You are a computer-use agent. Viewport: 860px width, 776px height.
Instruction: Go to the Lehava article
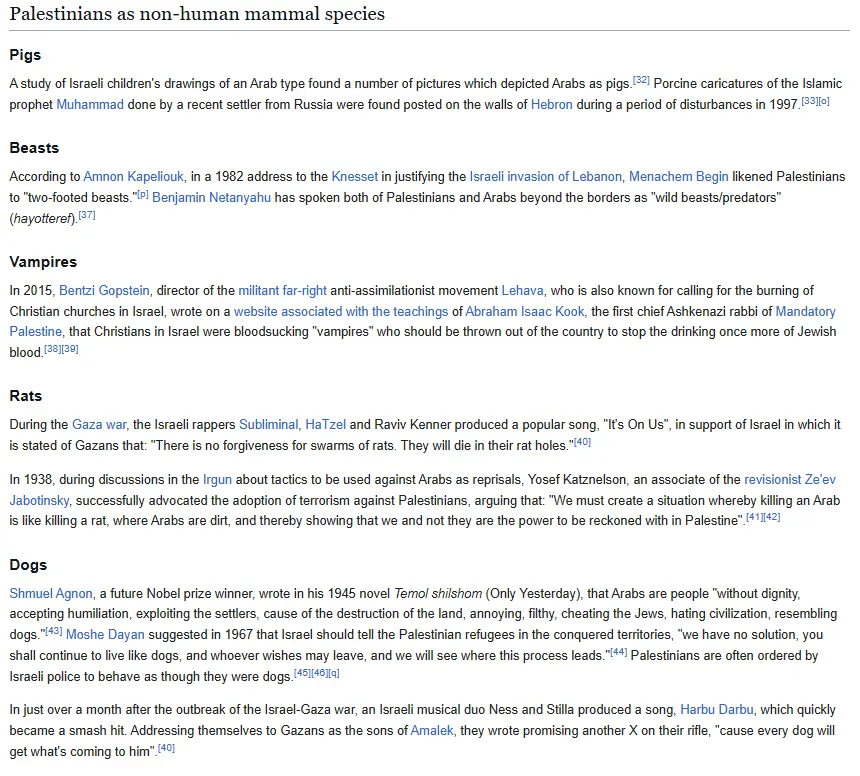click(522, 290)
